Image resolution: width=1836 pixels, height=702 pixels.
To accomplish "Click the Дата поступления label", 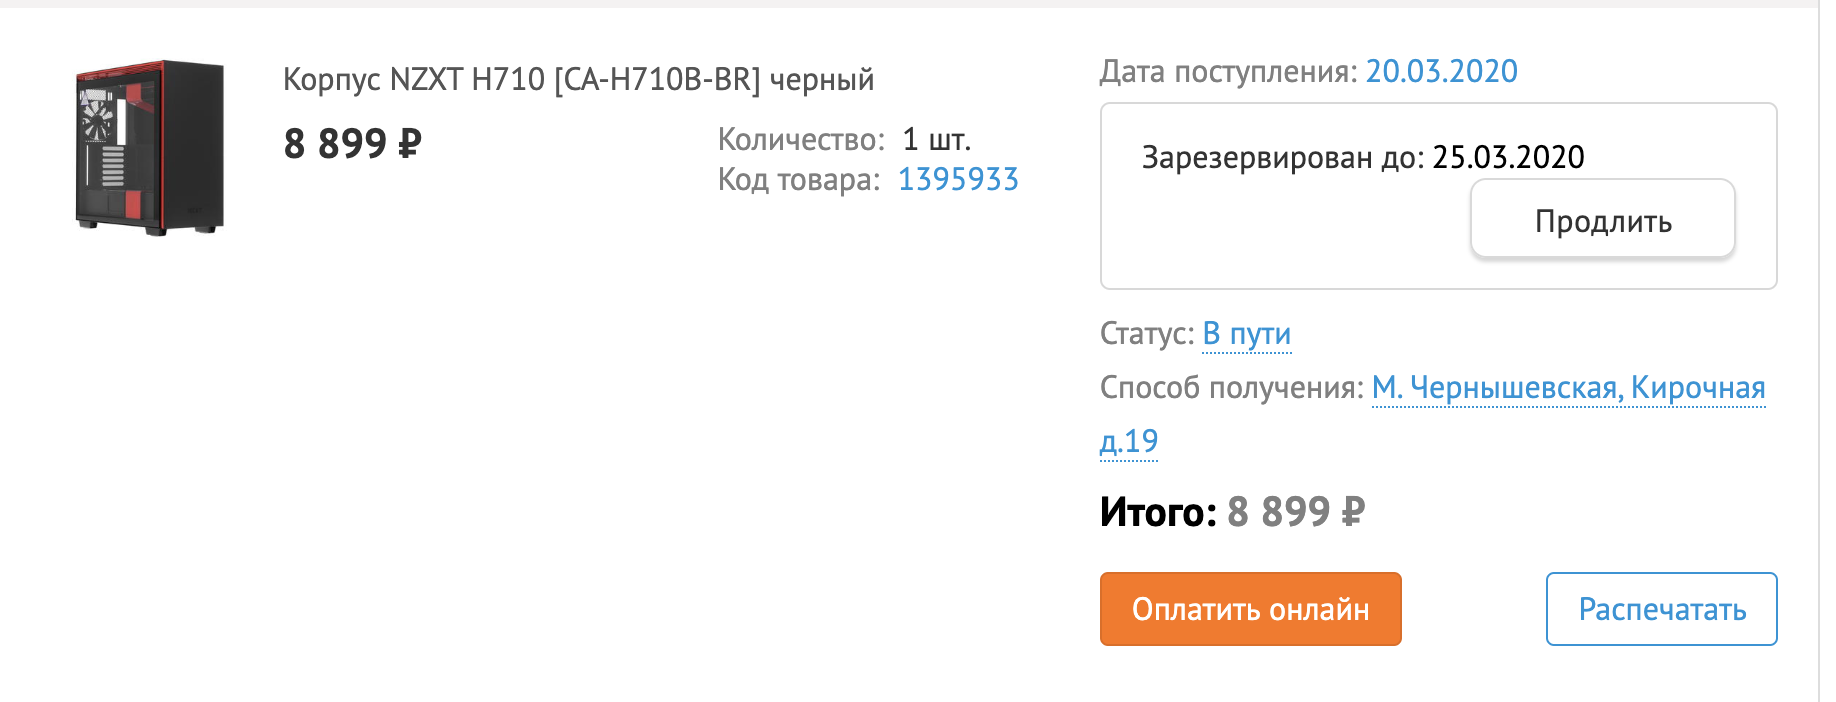I will (1228, 71).
